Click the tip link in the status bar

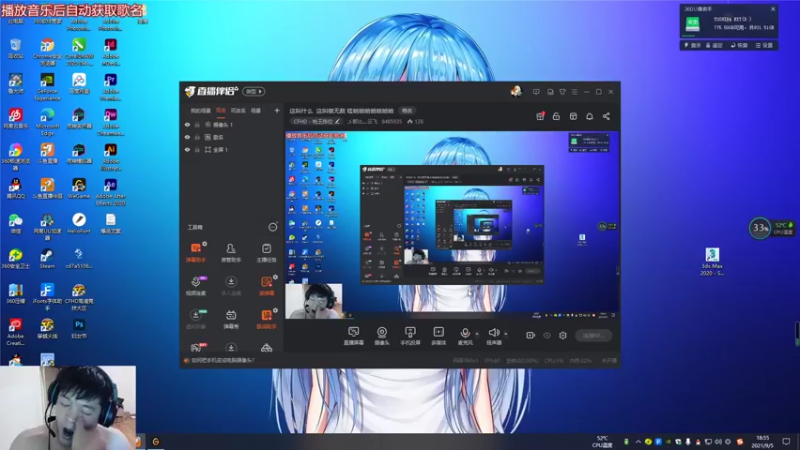pos(222,360)
